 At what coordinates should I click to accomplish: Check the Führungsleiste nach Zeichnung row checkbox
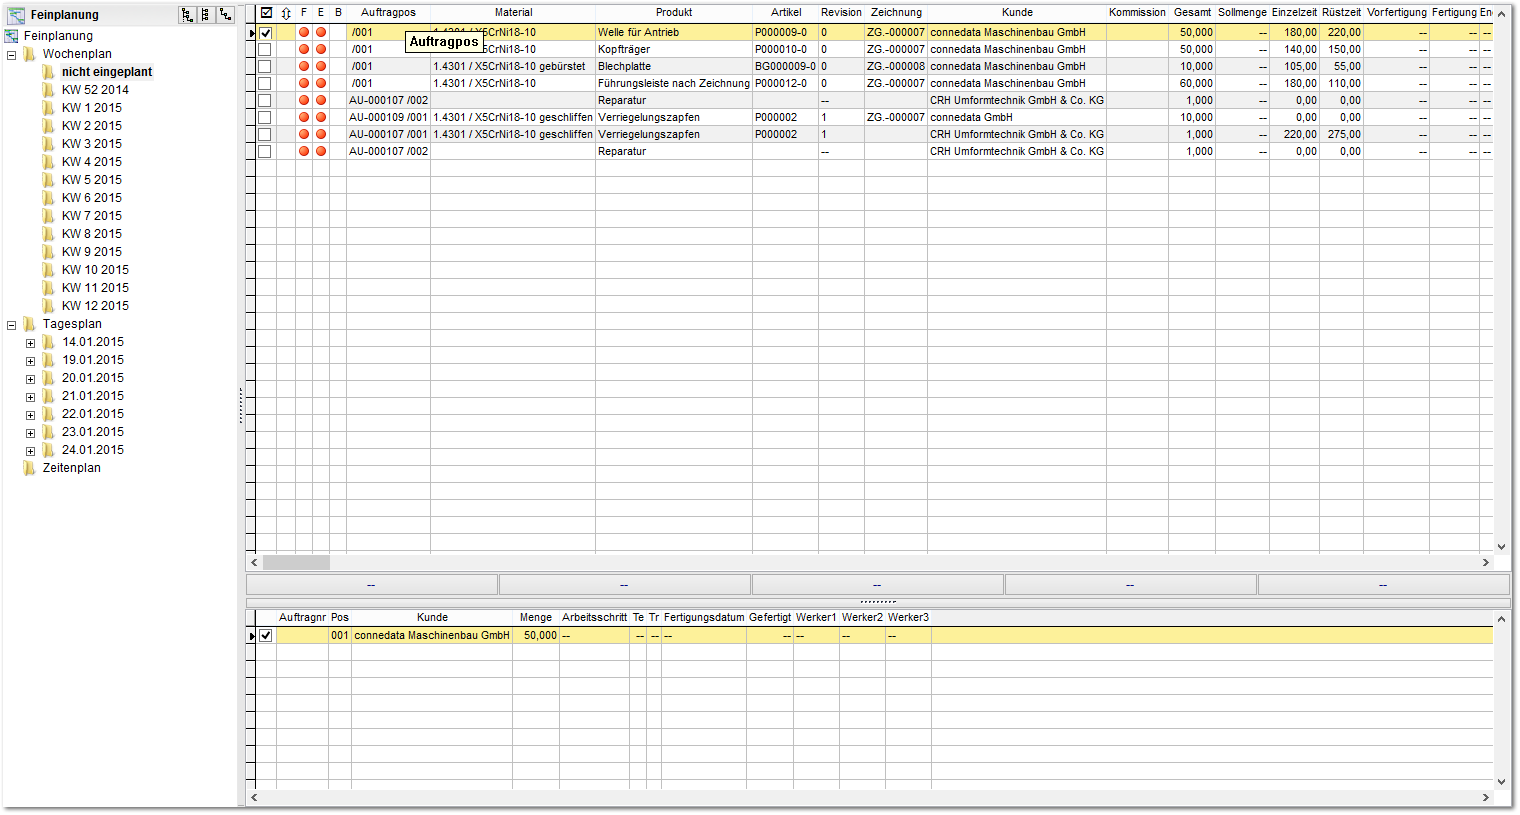pyautogui.click(x=264, y=83)
